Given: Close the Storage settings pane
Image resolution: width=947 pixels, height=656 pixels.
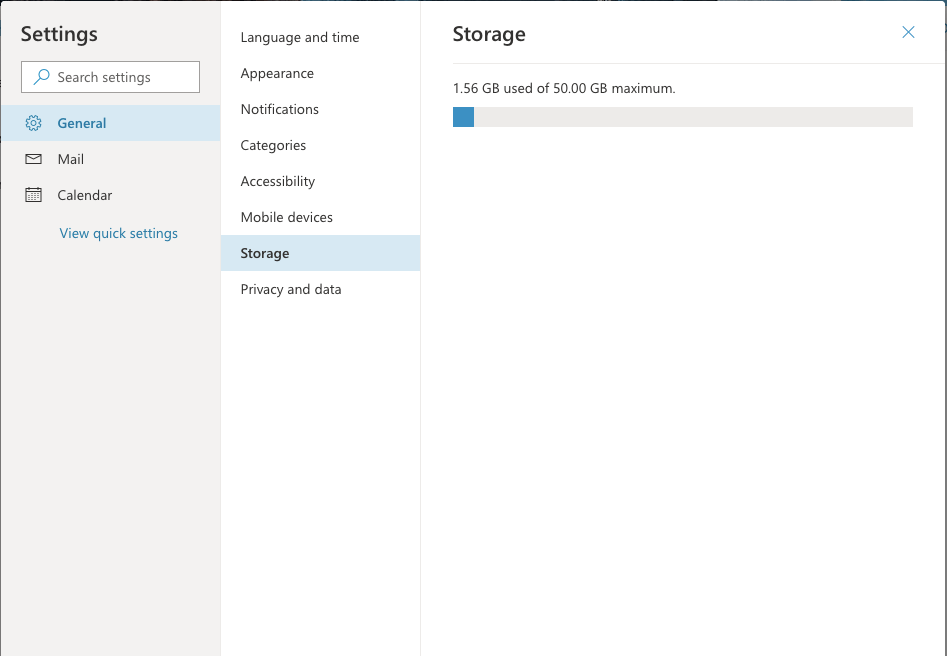Looking at the screenshot, I should click(x=908, y=32).
